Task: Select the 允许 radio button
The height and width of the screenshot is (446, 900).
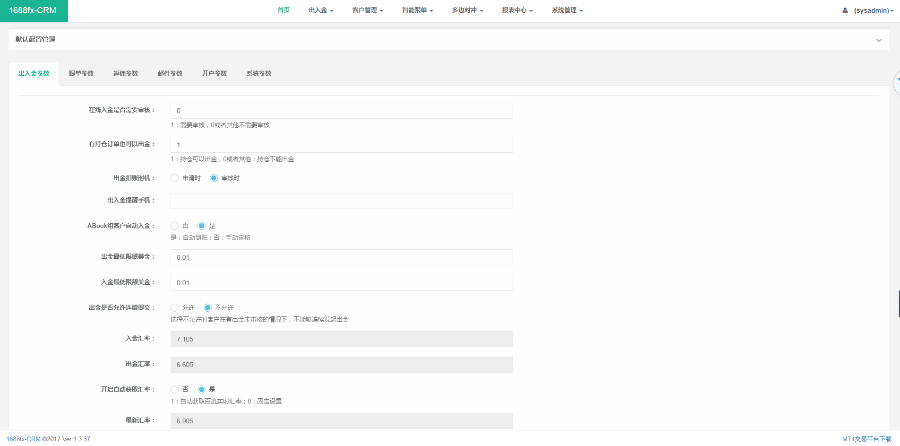Action: click(x=174, y=307)
